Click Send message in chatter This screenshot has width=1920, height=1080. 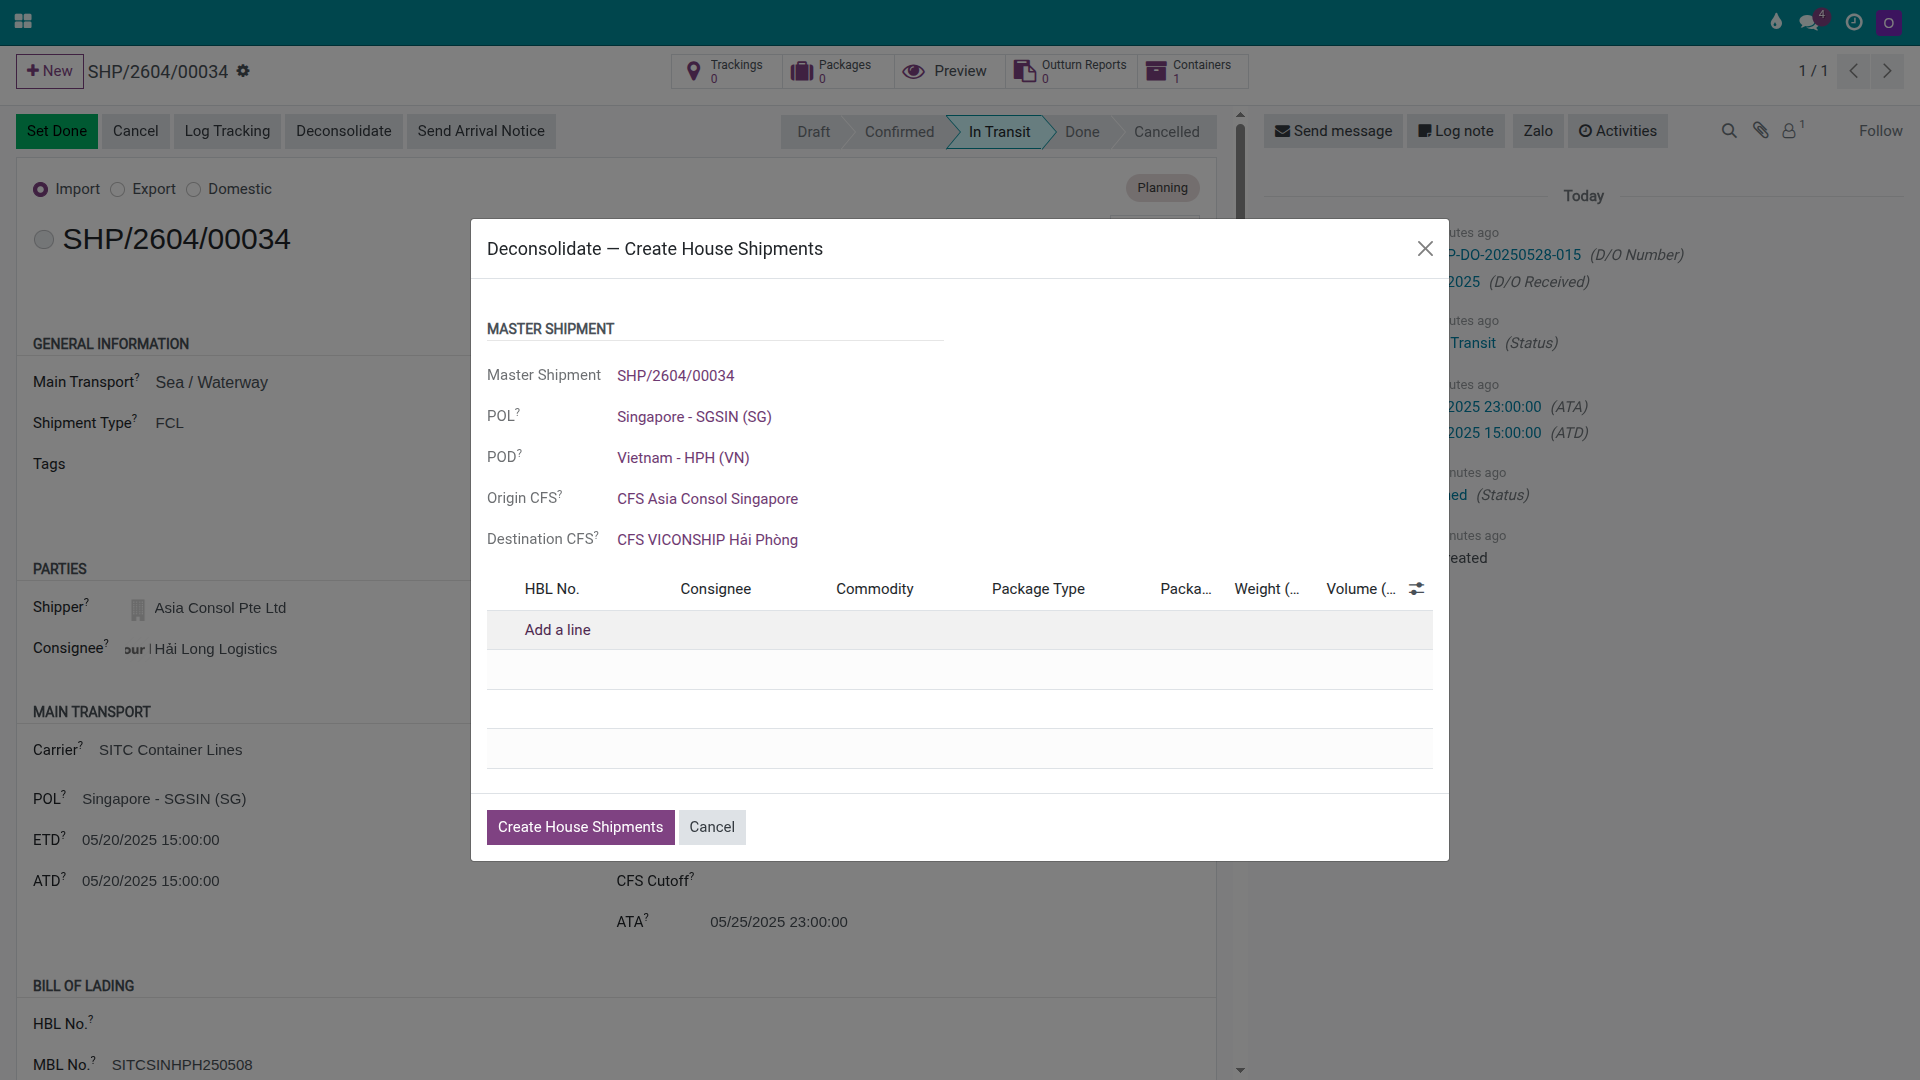click(1333, 131)
